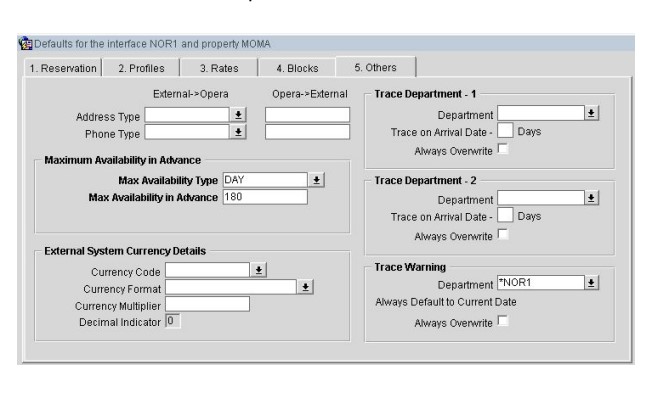Viewport: 650px width, 401px height.
Task: Open Trace Department 1 Department dropdown
Action: [x=592, y=115]
